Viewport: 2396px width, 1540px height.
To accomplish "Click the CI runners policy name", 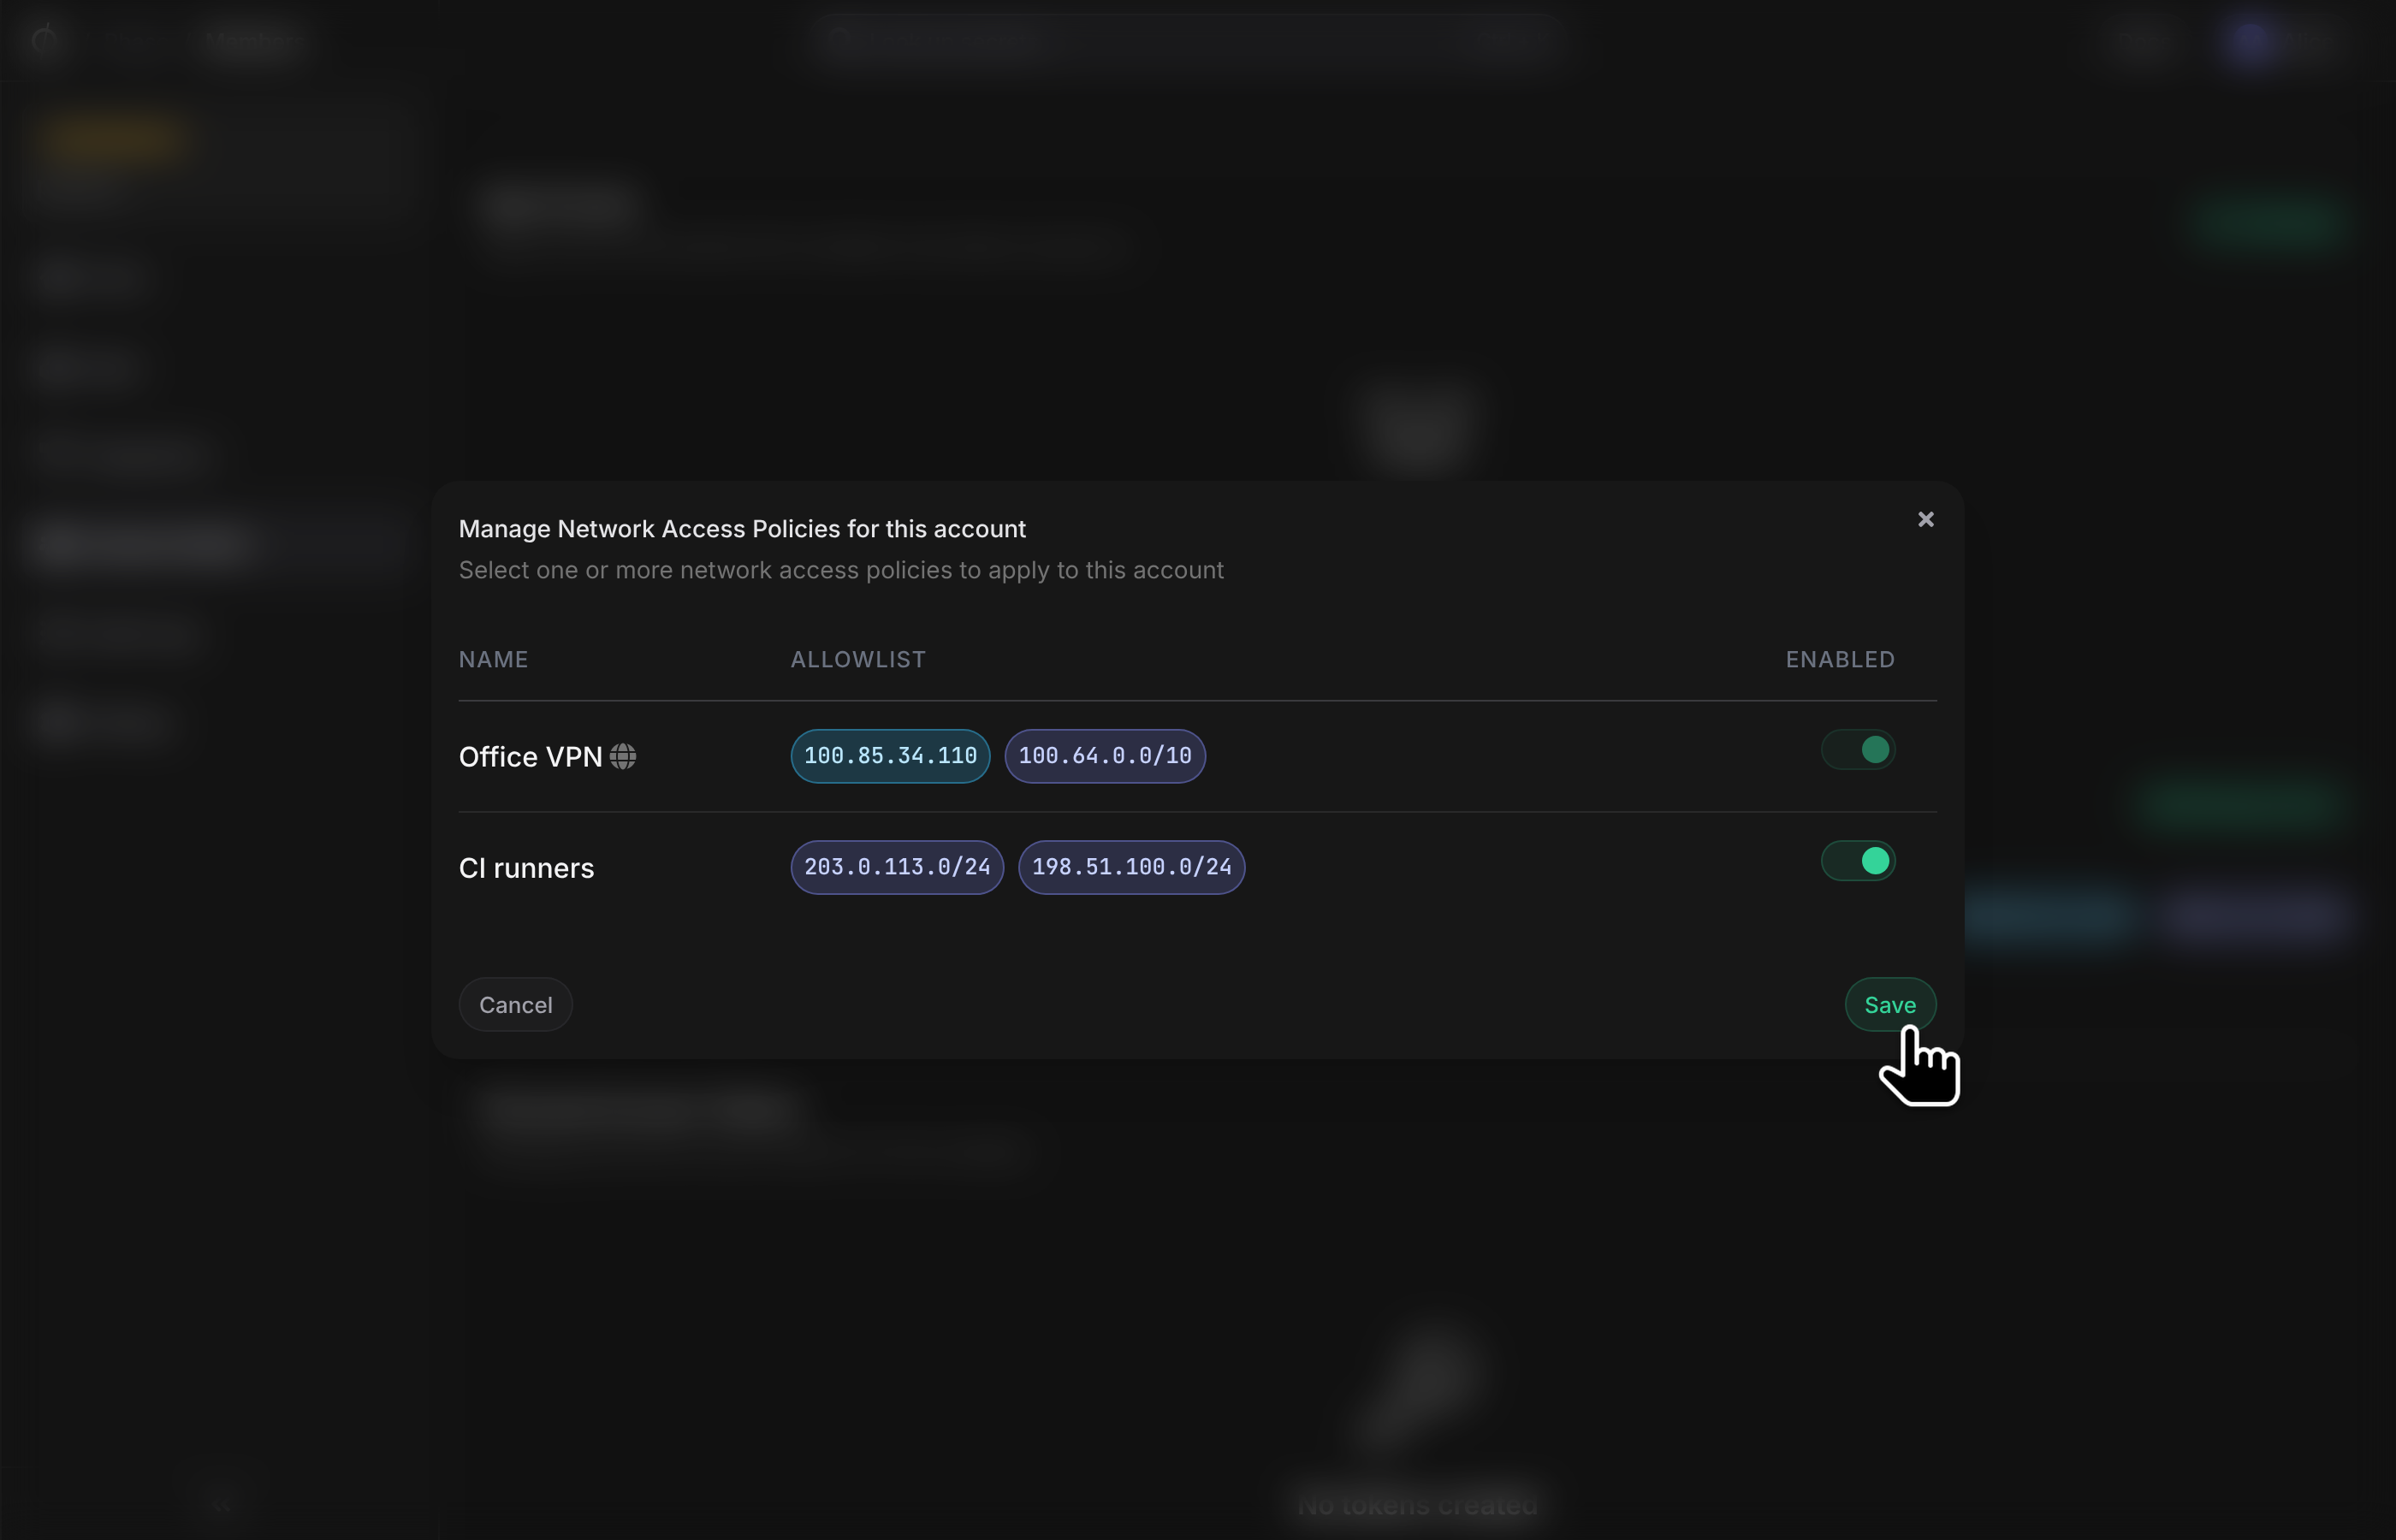I will 526,868.
